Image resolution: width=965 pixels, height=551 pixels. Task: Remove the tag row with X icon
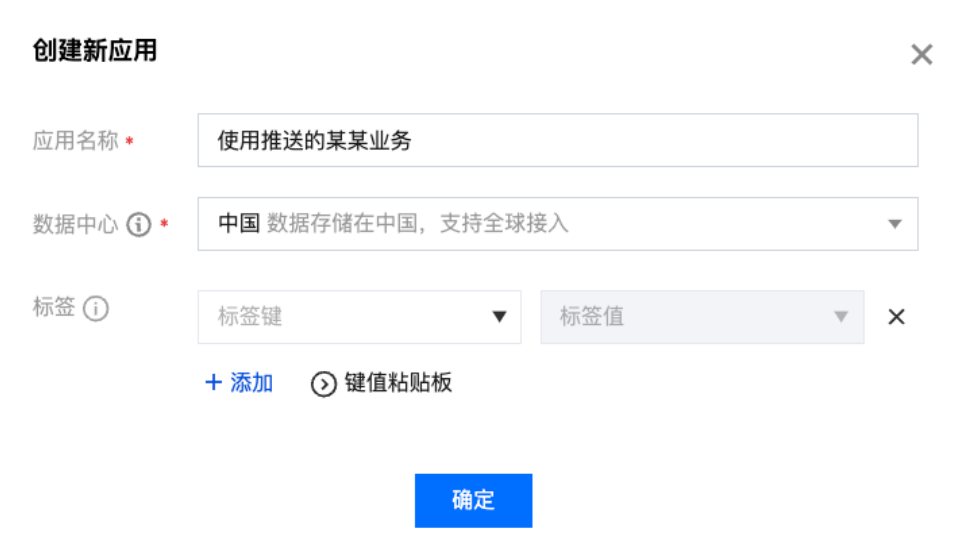(896, 317)
